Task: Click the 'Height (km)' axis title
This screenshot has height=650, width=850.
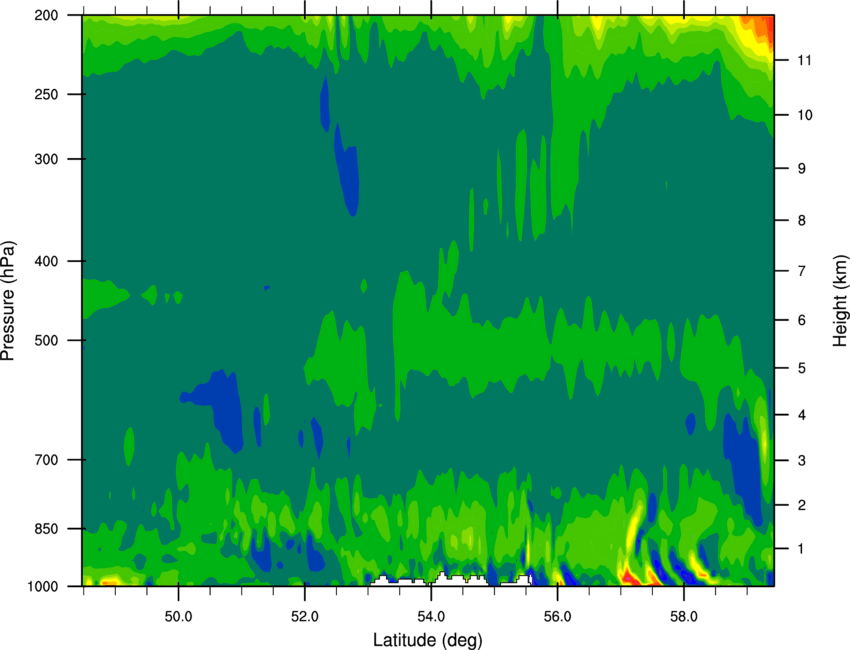Action: coord(840,300)
